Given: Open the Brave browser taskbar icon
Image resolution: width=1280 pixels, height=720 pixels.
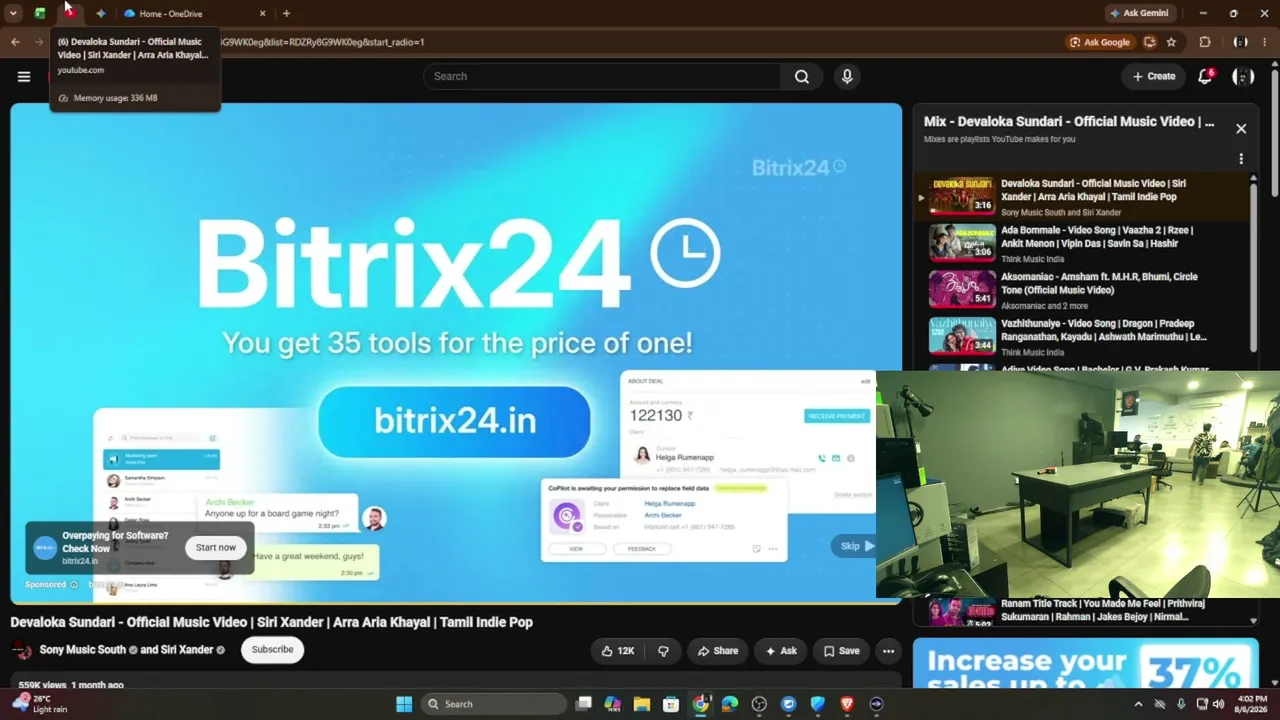Looking at the screenshot, I should pyautogui.click(x=847, y=704).
